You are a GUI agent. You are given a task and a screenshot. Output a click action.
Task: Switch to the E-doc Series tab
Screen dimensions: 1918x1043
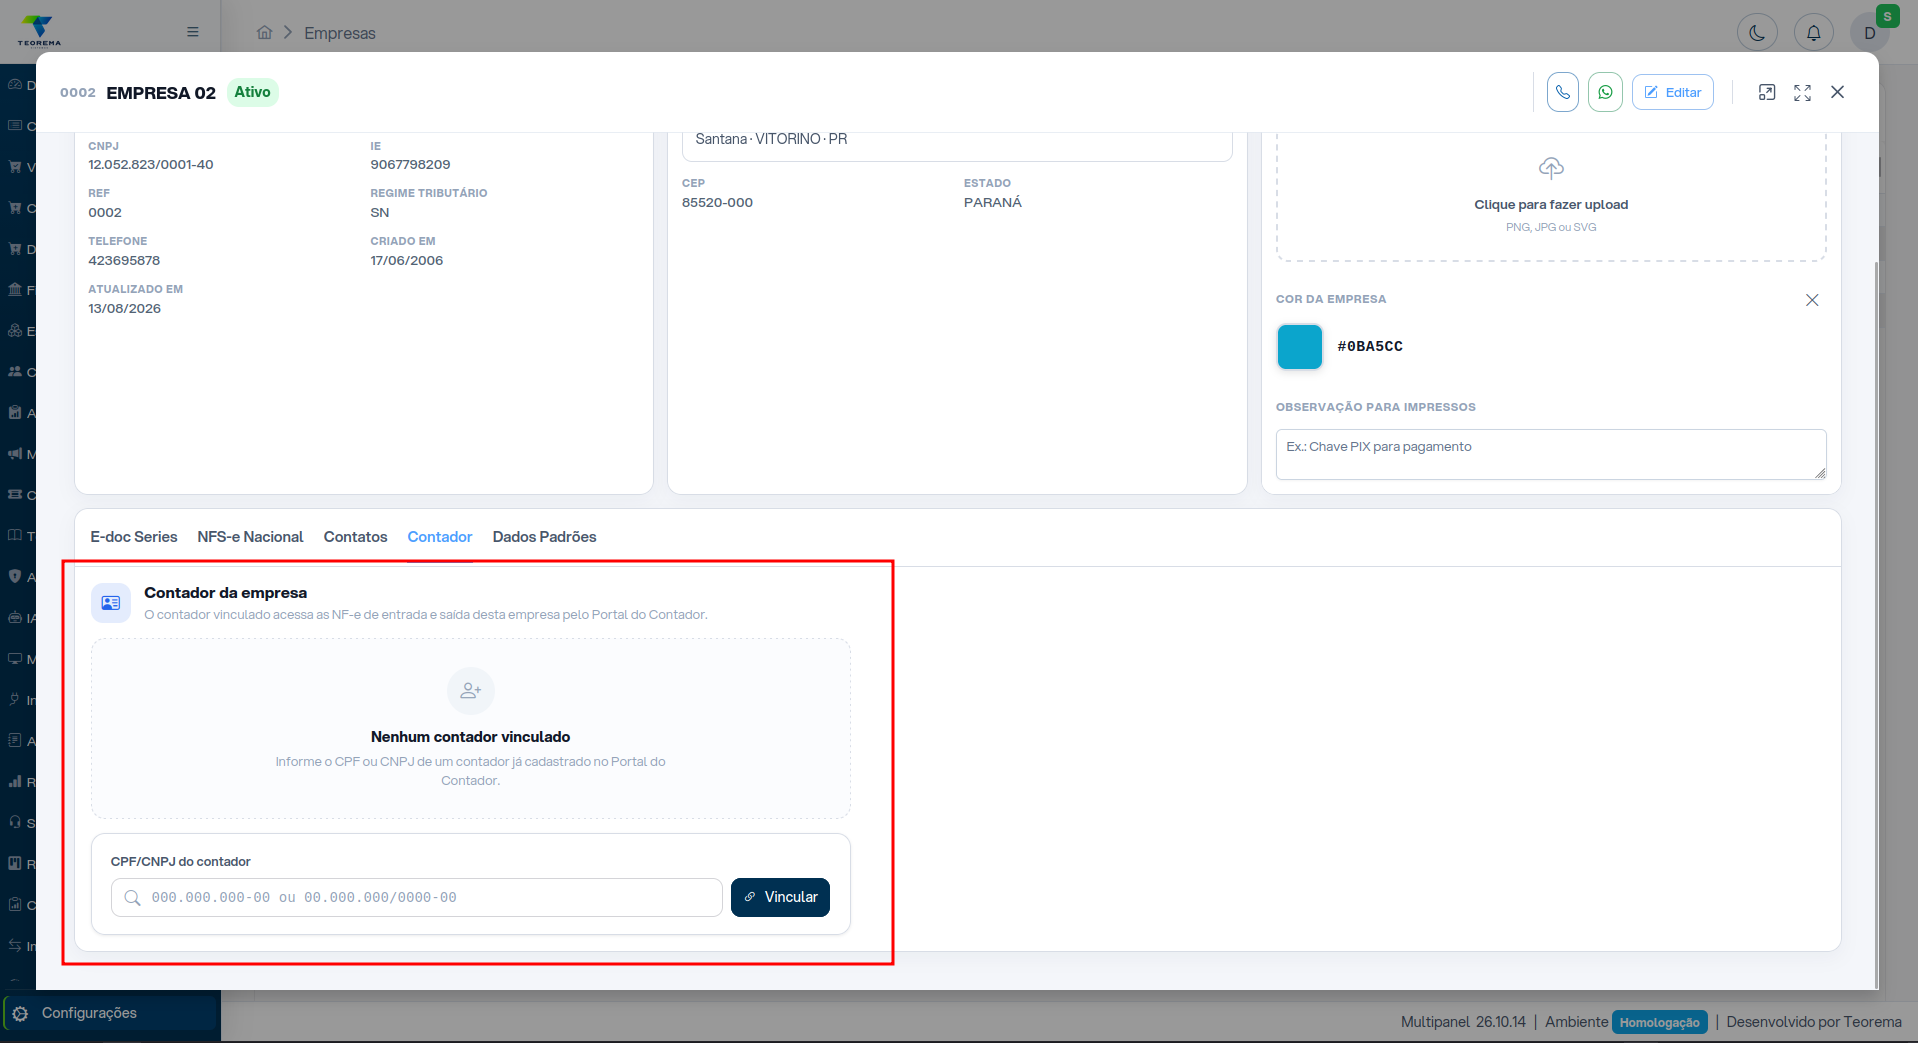coord(134,537)
